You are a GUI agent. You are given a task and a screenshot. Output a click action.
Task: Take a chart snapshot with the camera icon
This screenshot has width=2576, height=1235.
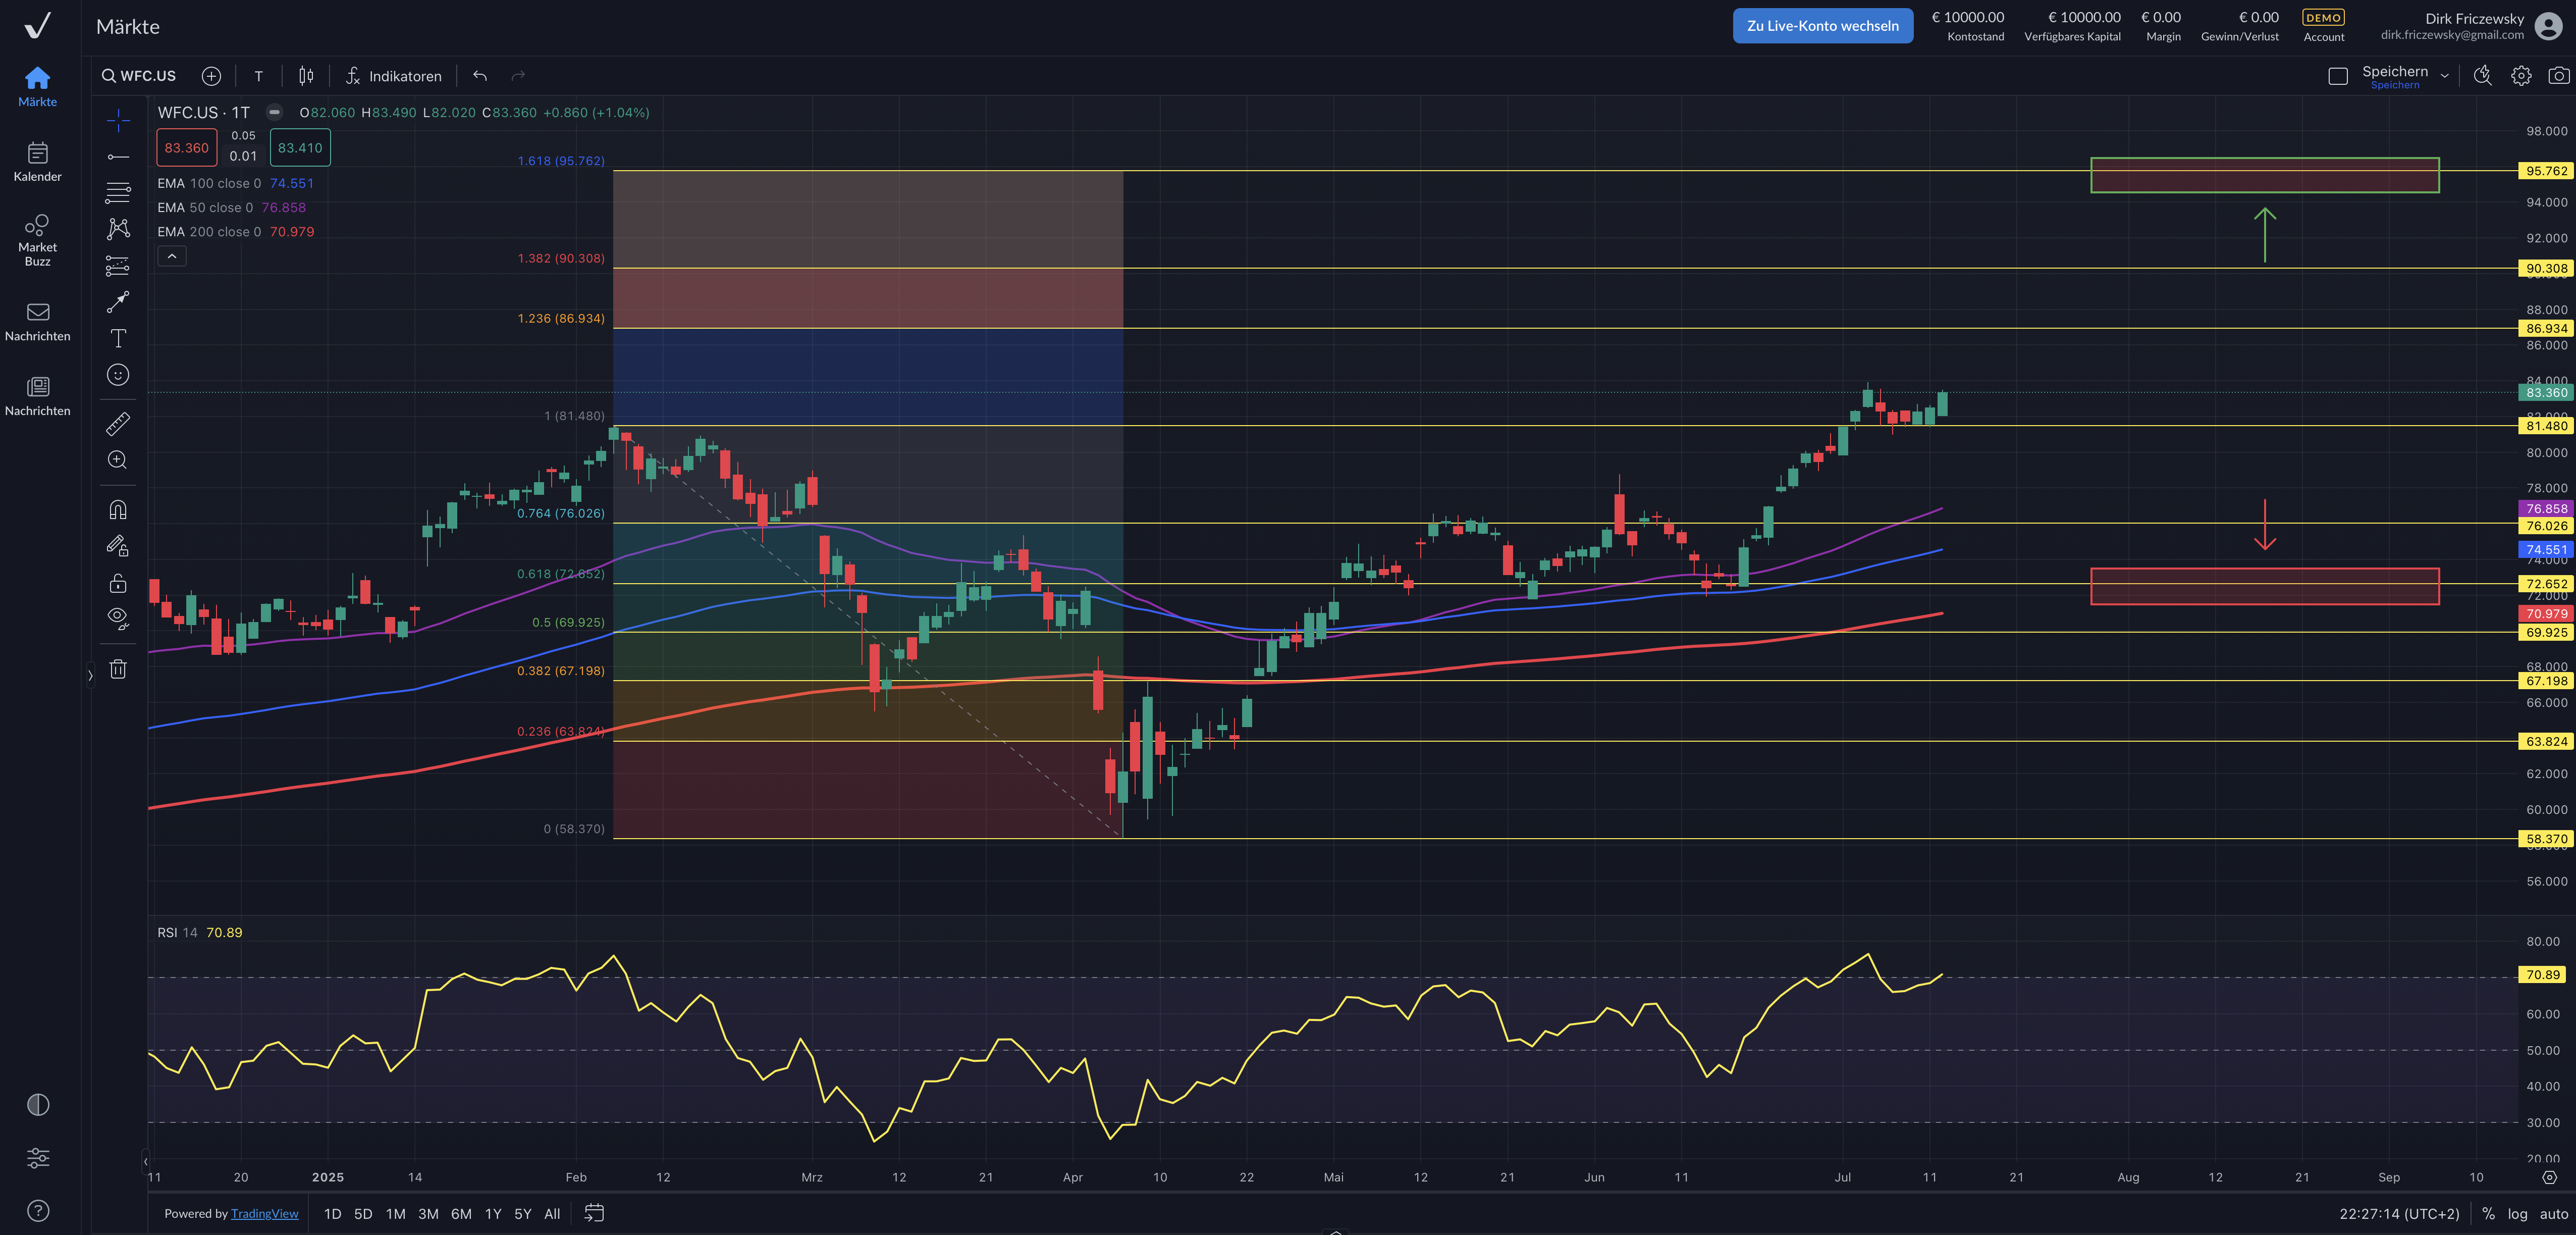pyautogui.click(x=2559, y=75)
